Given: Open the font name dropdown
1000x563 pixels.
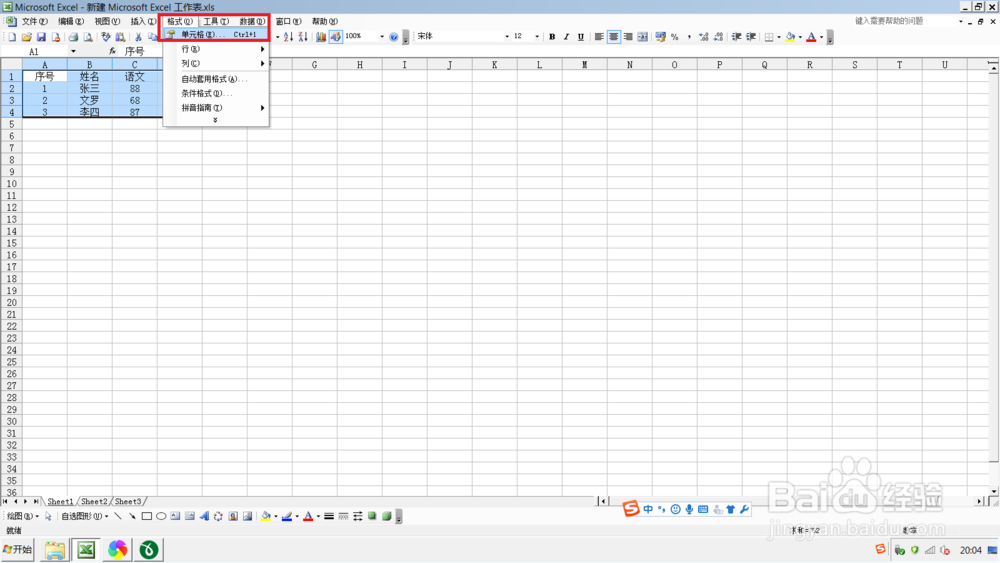Looking at the screenshot, I should 507,37.
